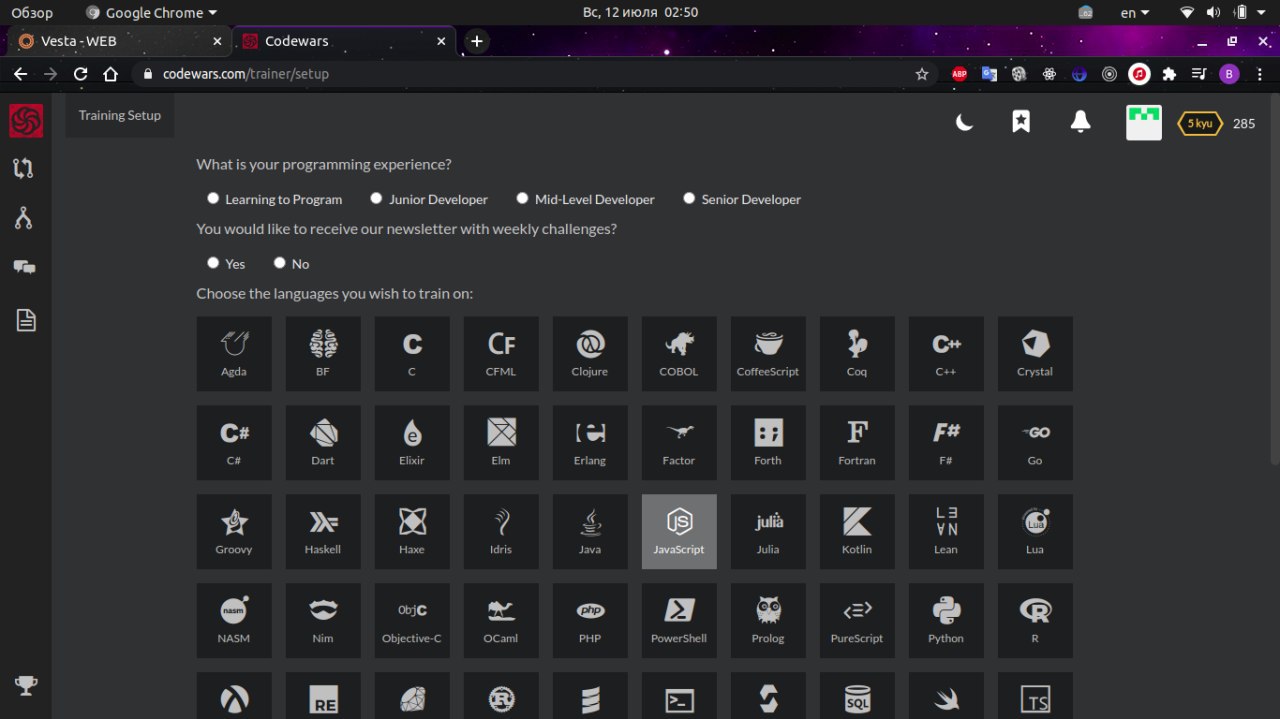Select the Agda language tile
1280x719 pixels.
coord(234,354)
